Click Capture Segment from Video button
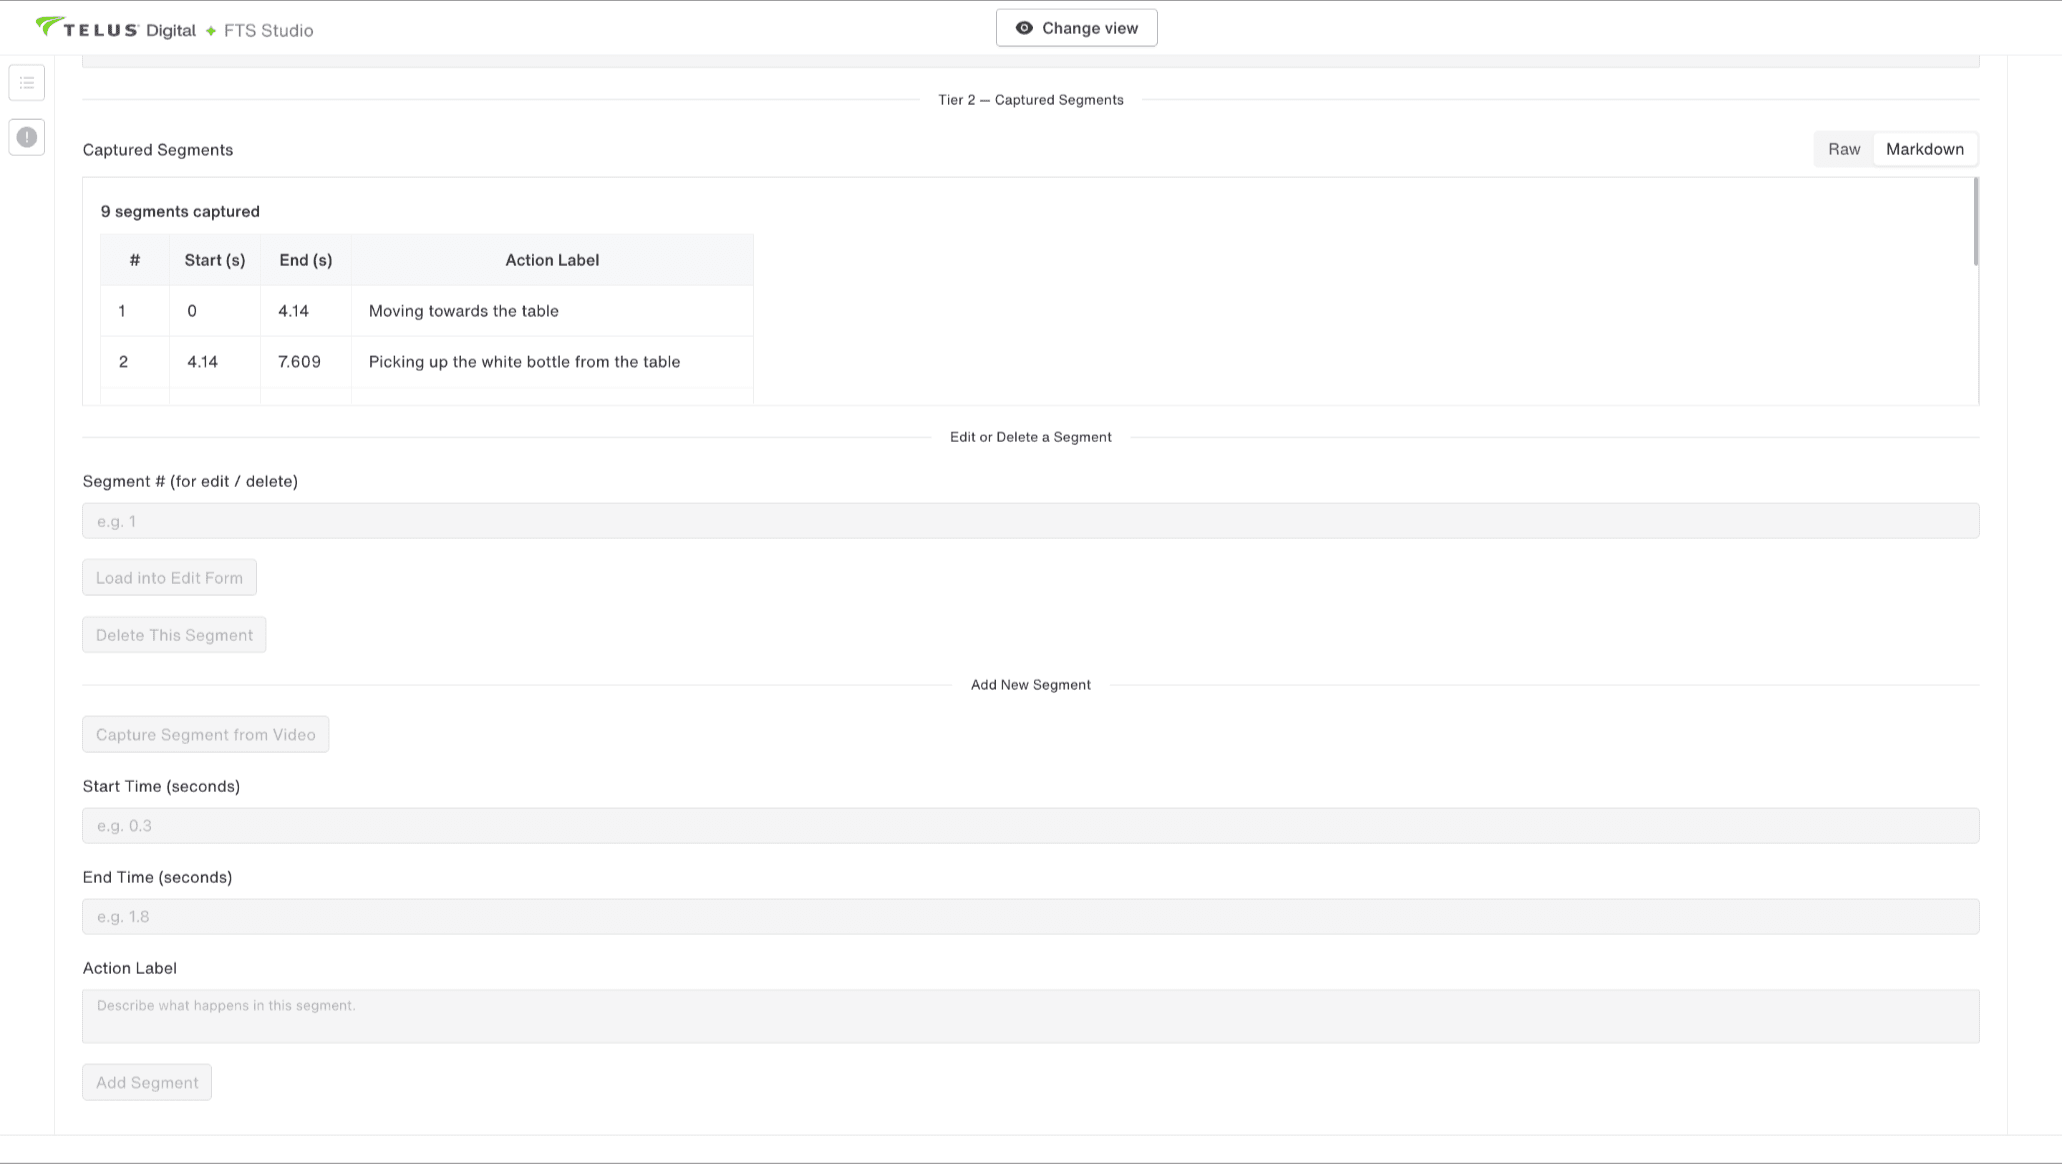This screenshot has height=1164, width=2062. coord(205,734)
